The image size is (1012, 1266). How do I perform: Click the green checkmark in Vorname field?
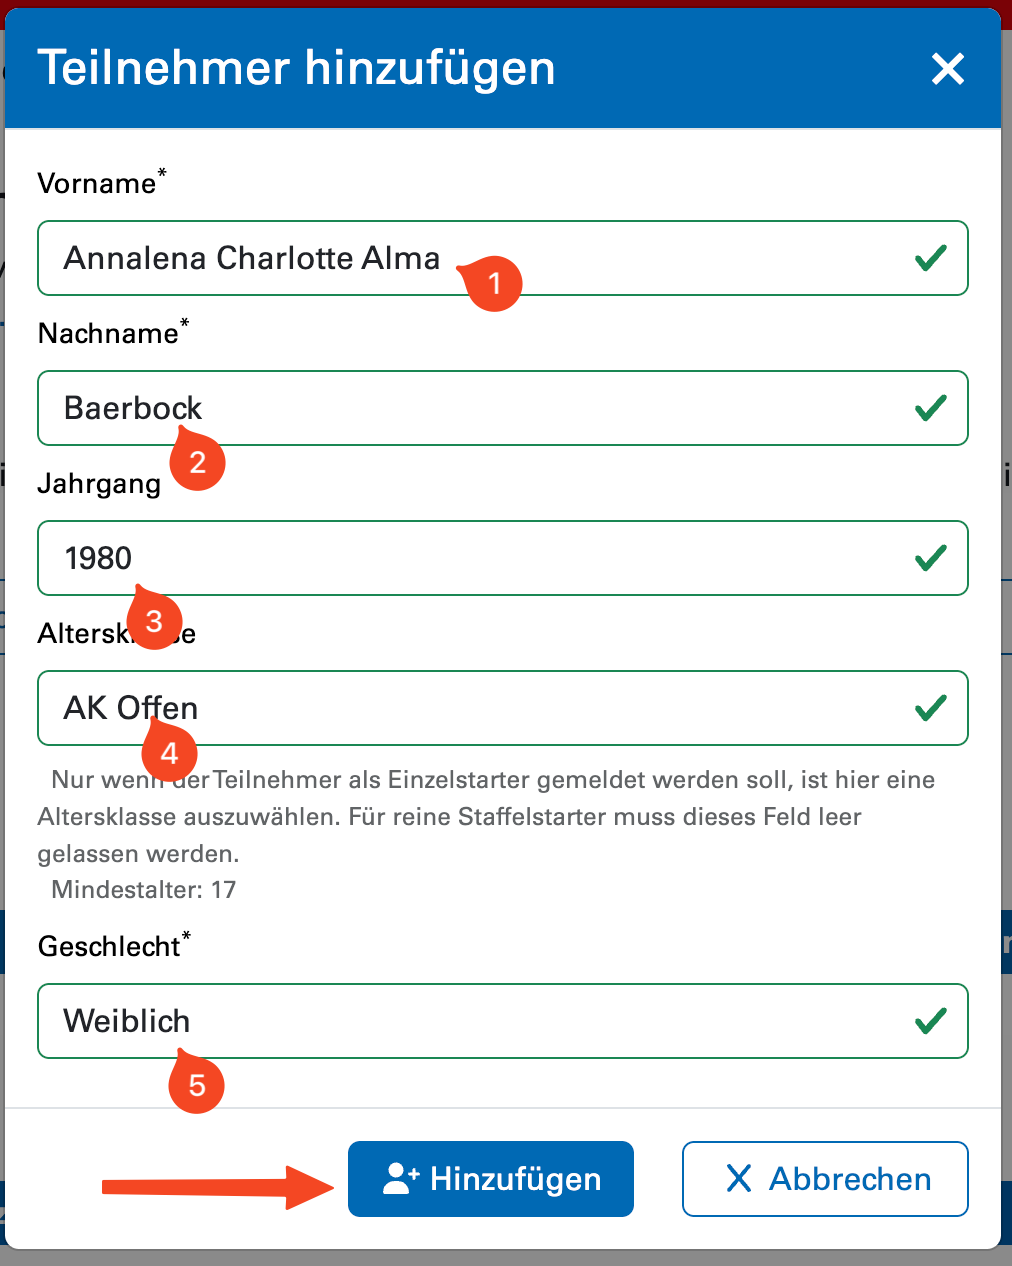pos(931,258)
